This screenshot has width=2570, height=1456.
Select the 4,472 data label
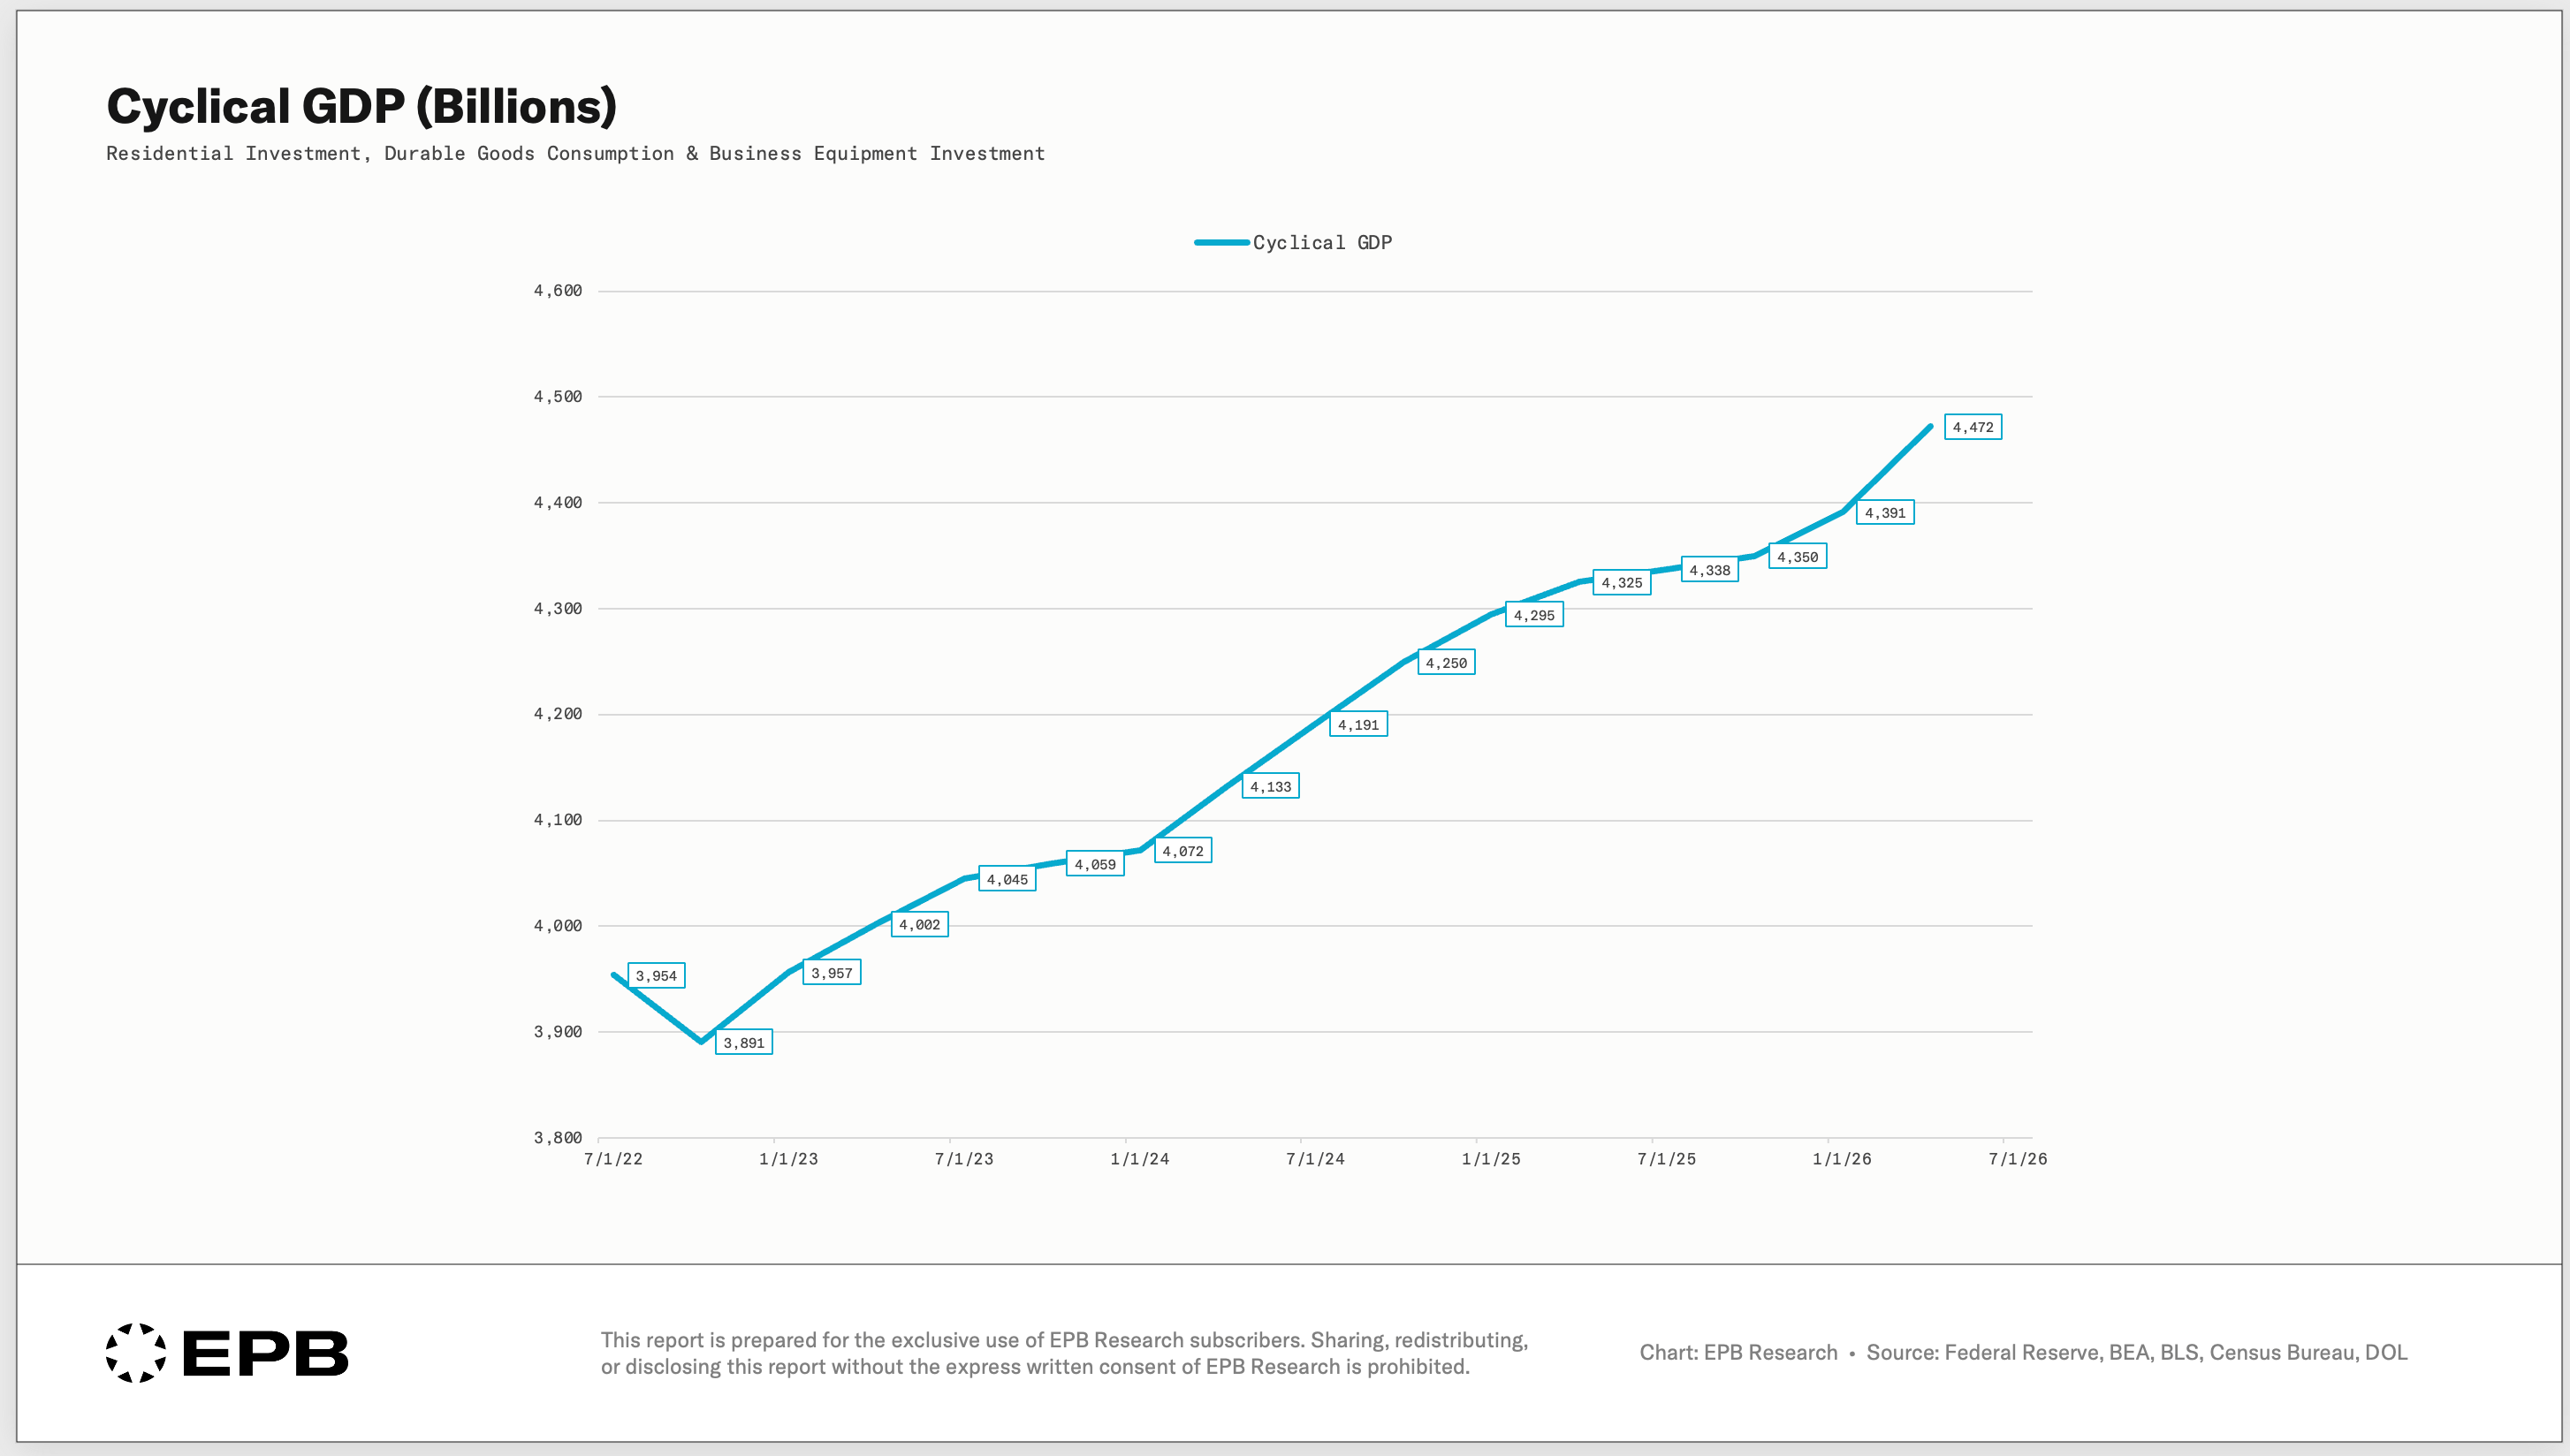coord(1972,427)
